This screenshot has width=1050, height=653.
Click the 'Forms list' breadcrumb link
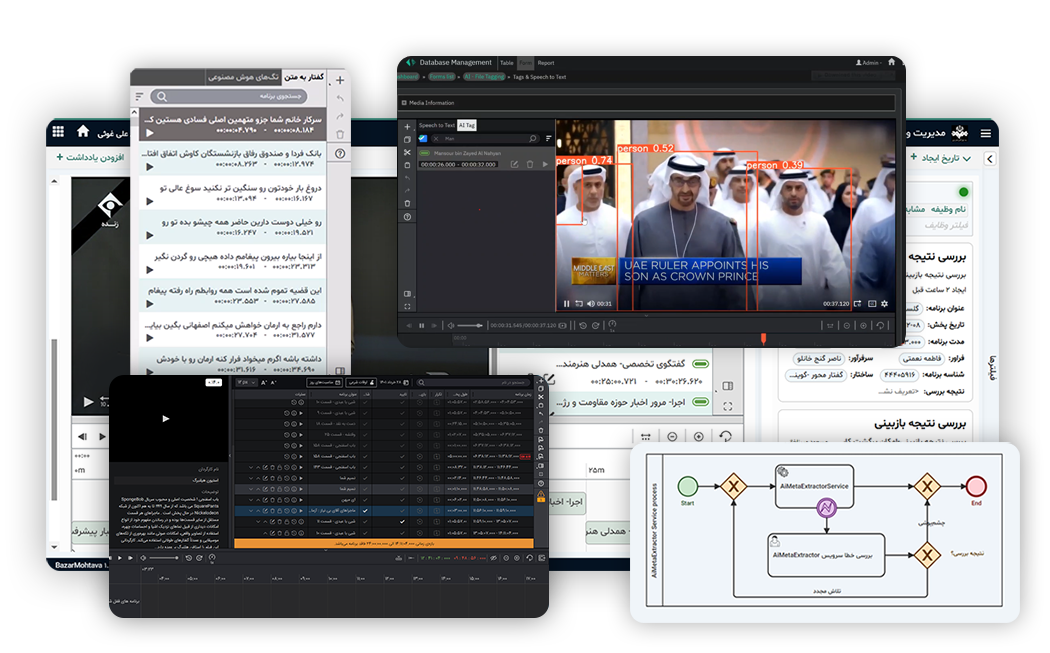[441, 77]
